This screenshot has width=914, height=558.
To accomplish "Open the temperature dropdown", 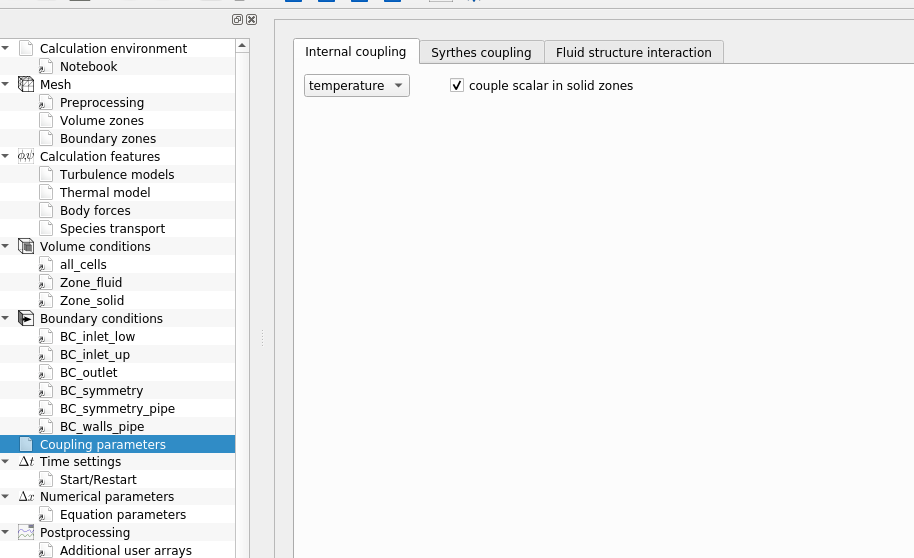I will pos(356,86).
